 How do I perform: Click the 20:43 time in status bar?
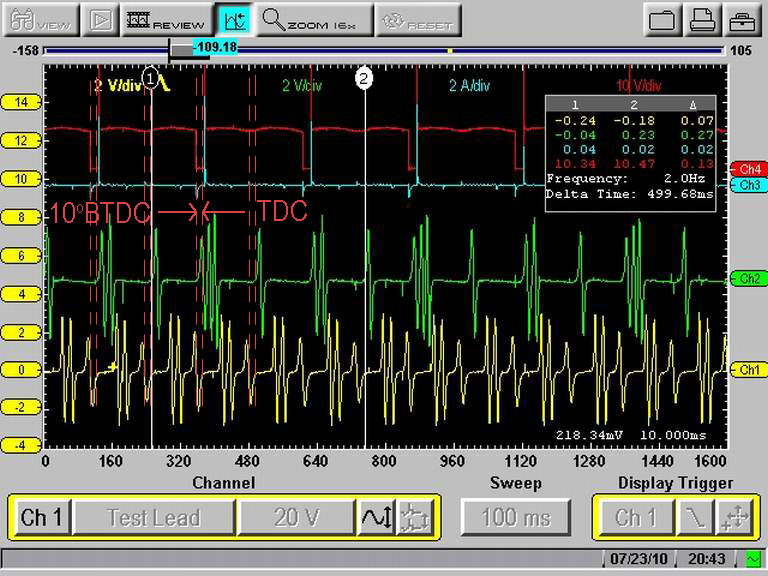coord(707,559)
